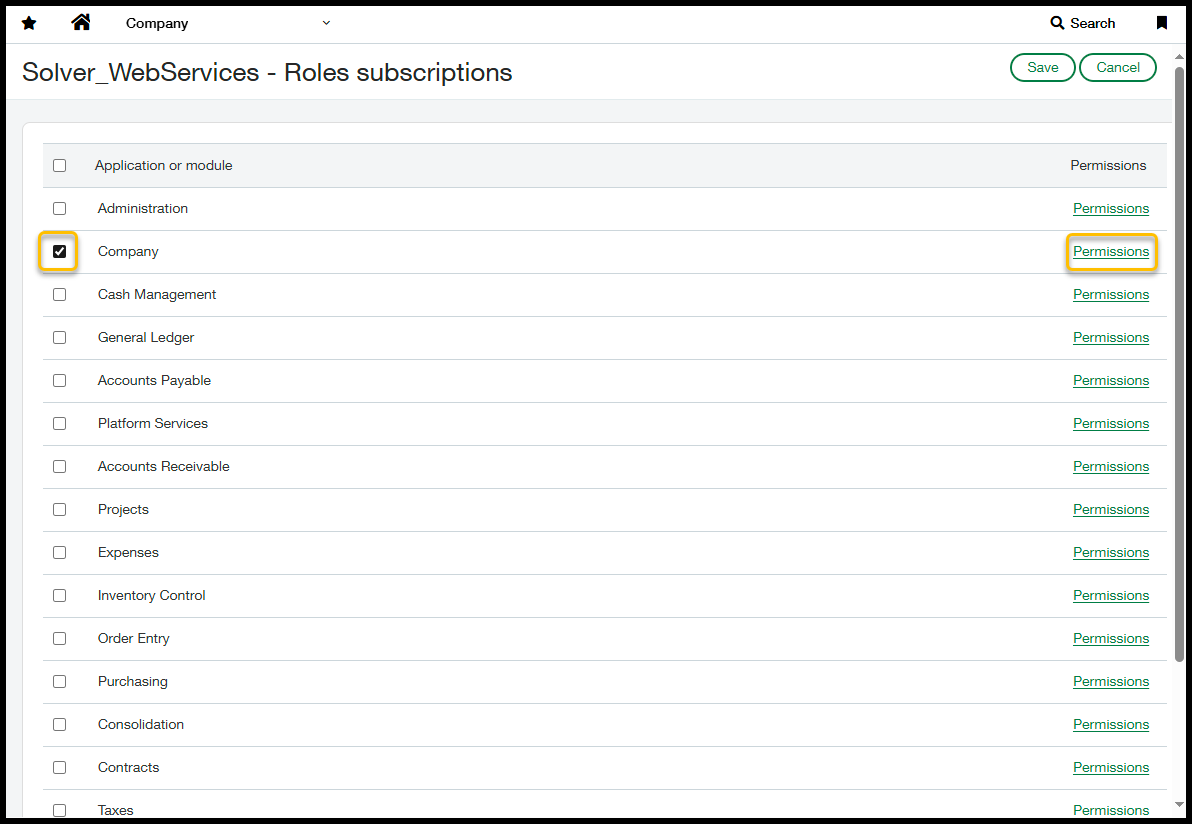Open the Company menu in top bar
Screen dimensions: 1192x824
click(157, 23)
